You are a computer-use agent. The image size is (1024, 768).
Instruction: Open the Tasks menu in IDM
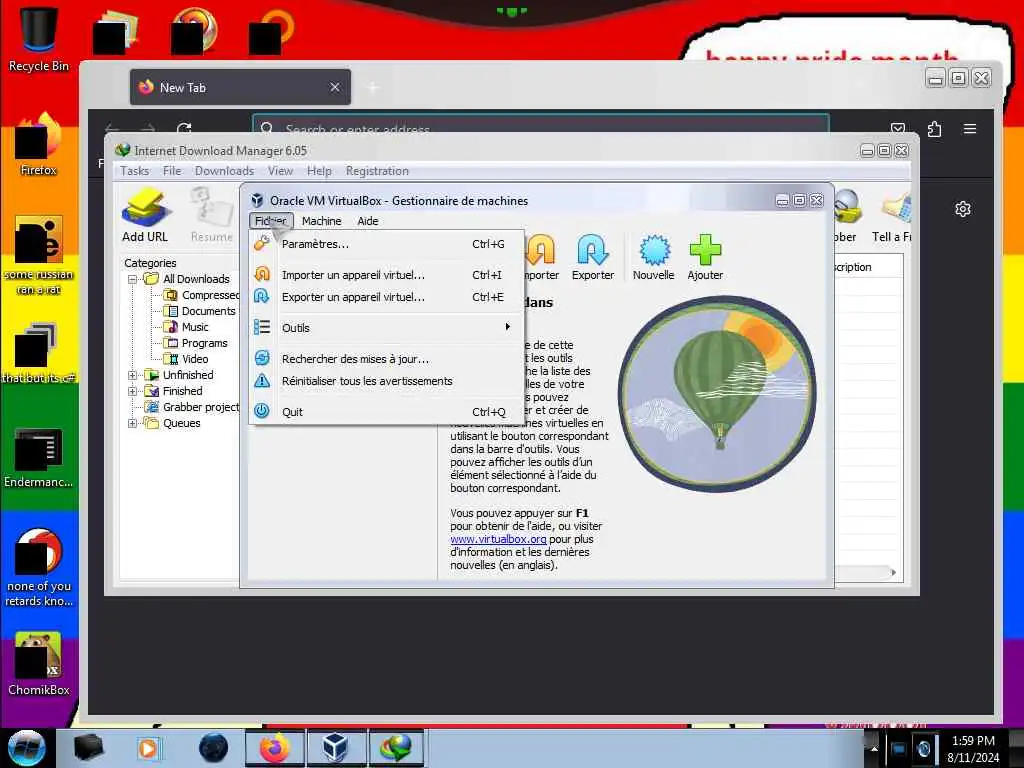(x=135, y=171)
